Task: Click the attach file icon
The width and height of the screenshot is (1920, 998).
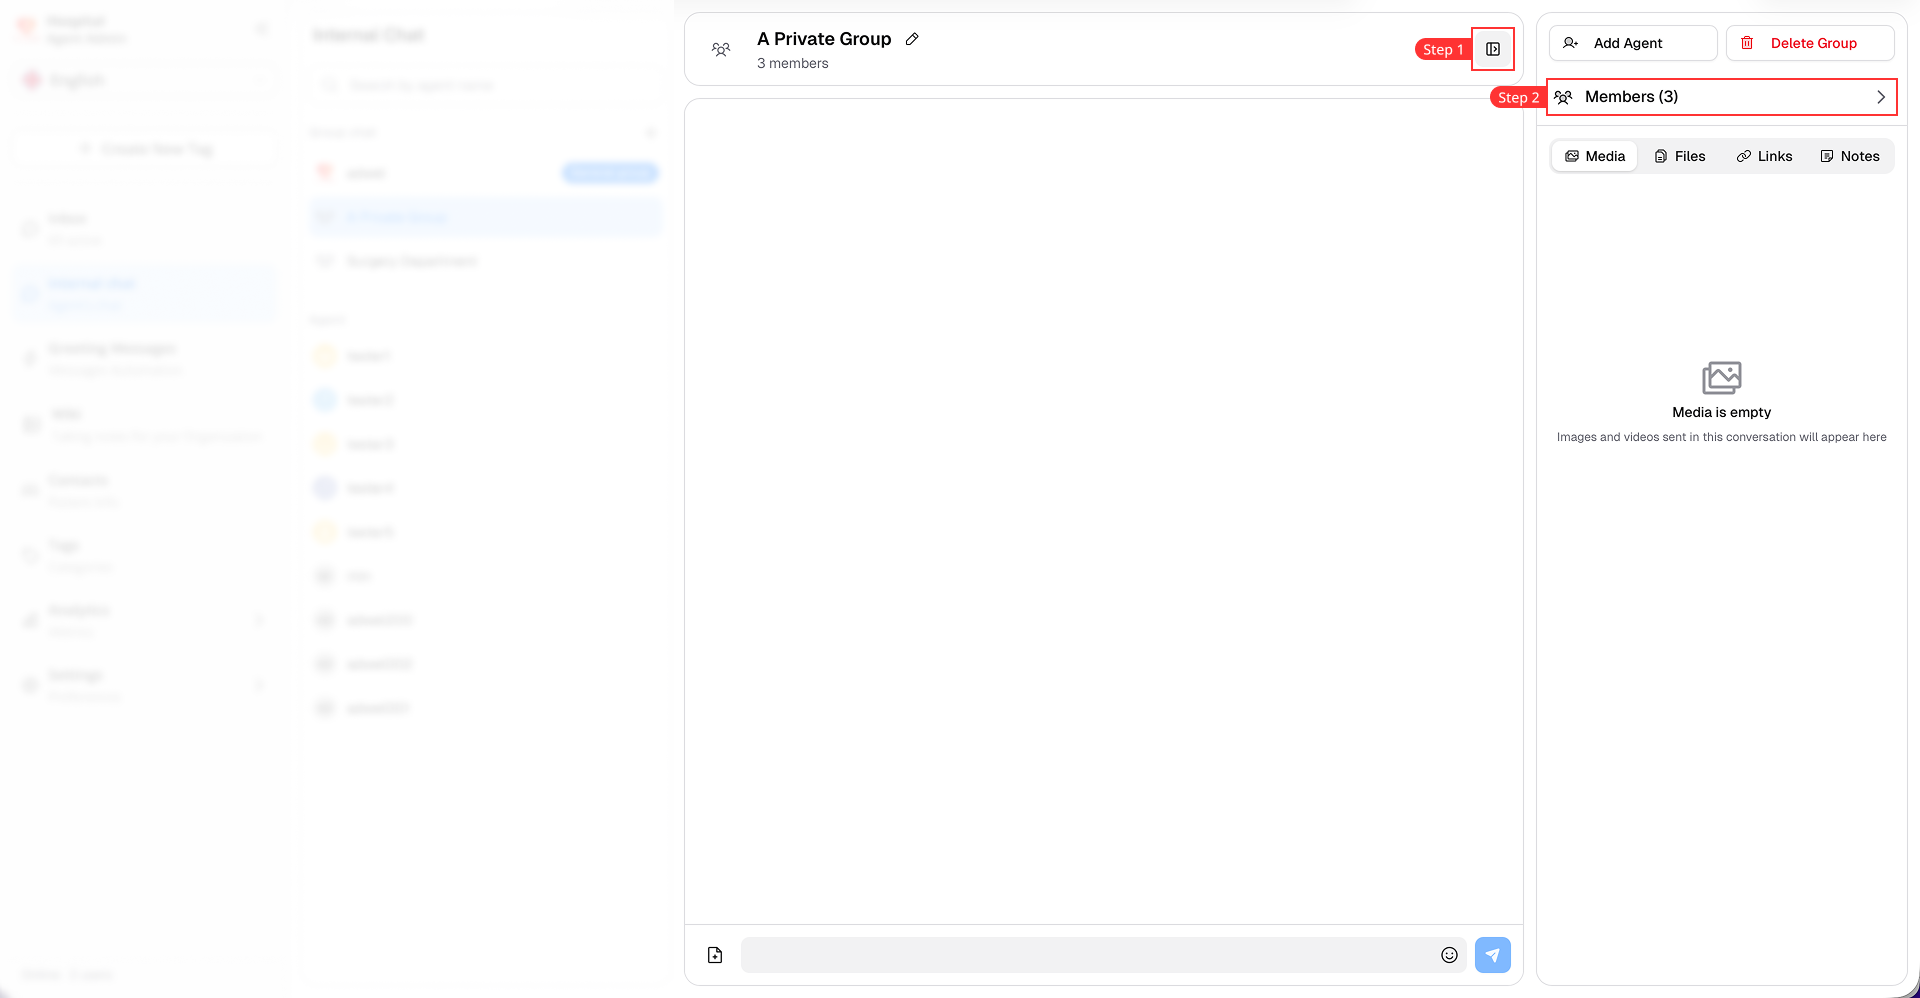Action: pos(715,955)
